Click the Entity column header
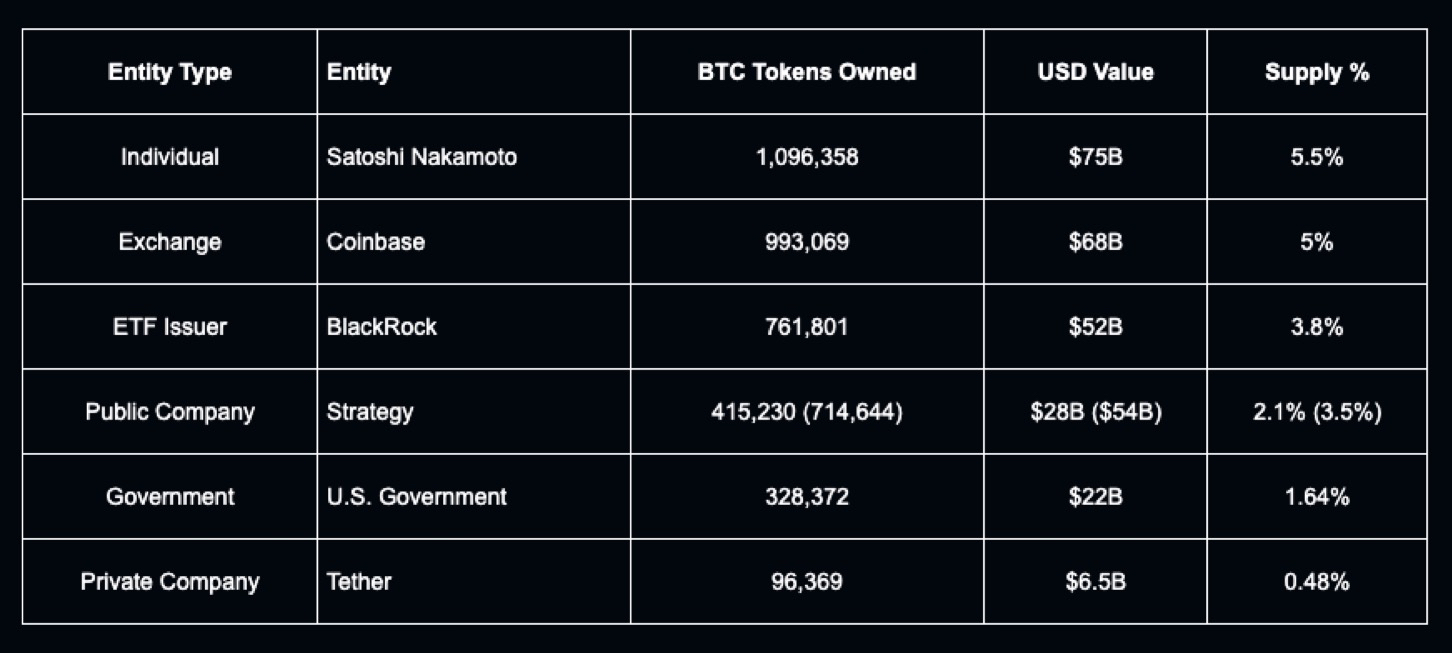This screenshot has height=653, width=1452. tap(359, 72)
